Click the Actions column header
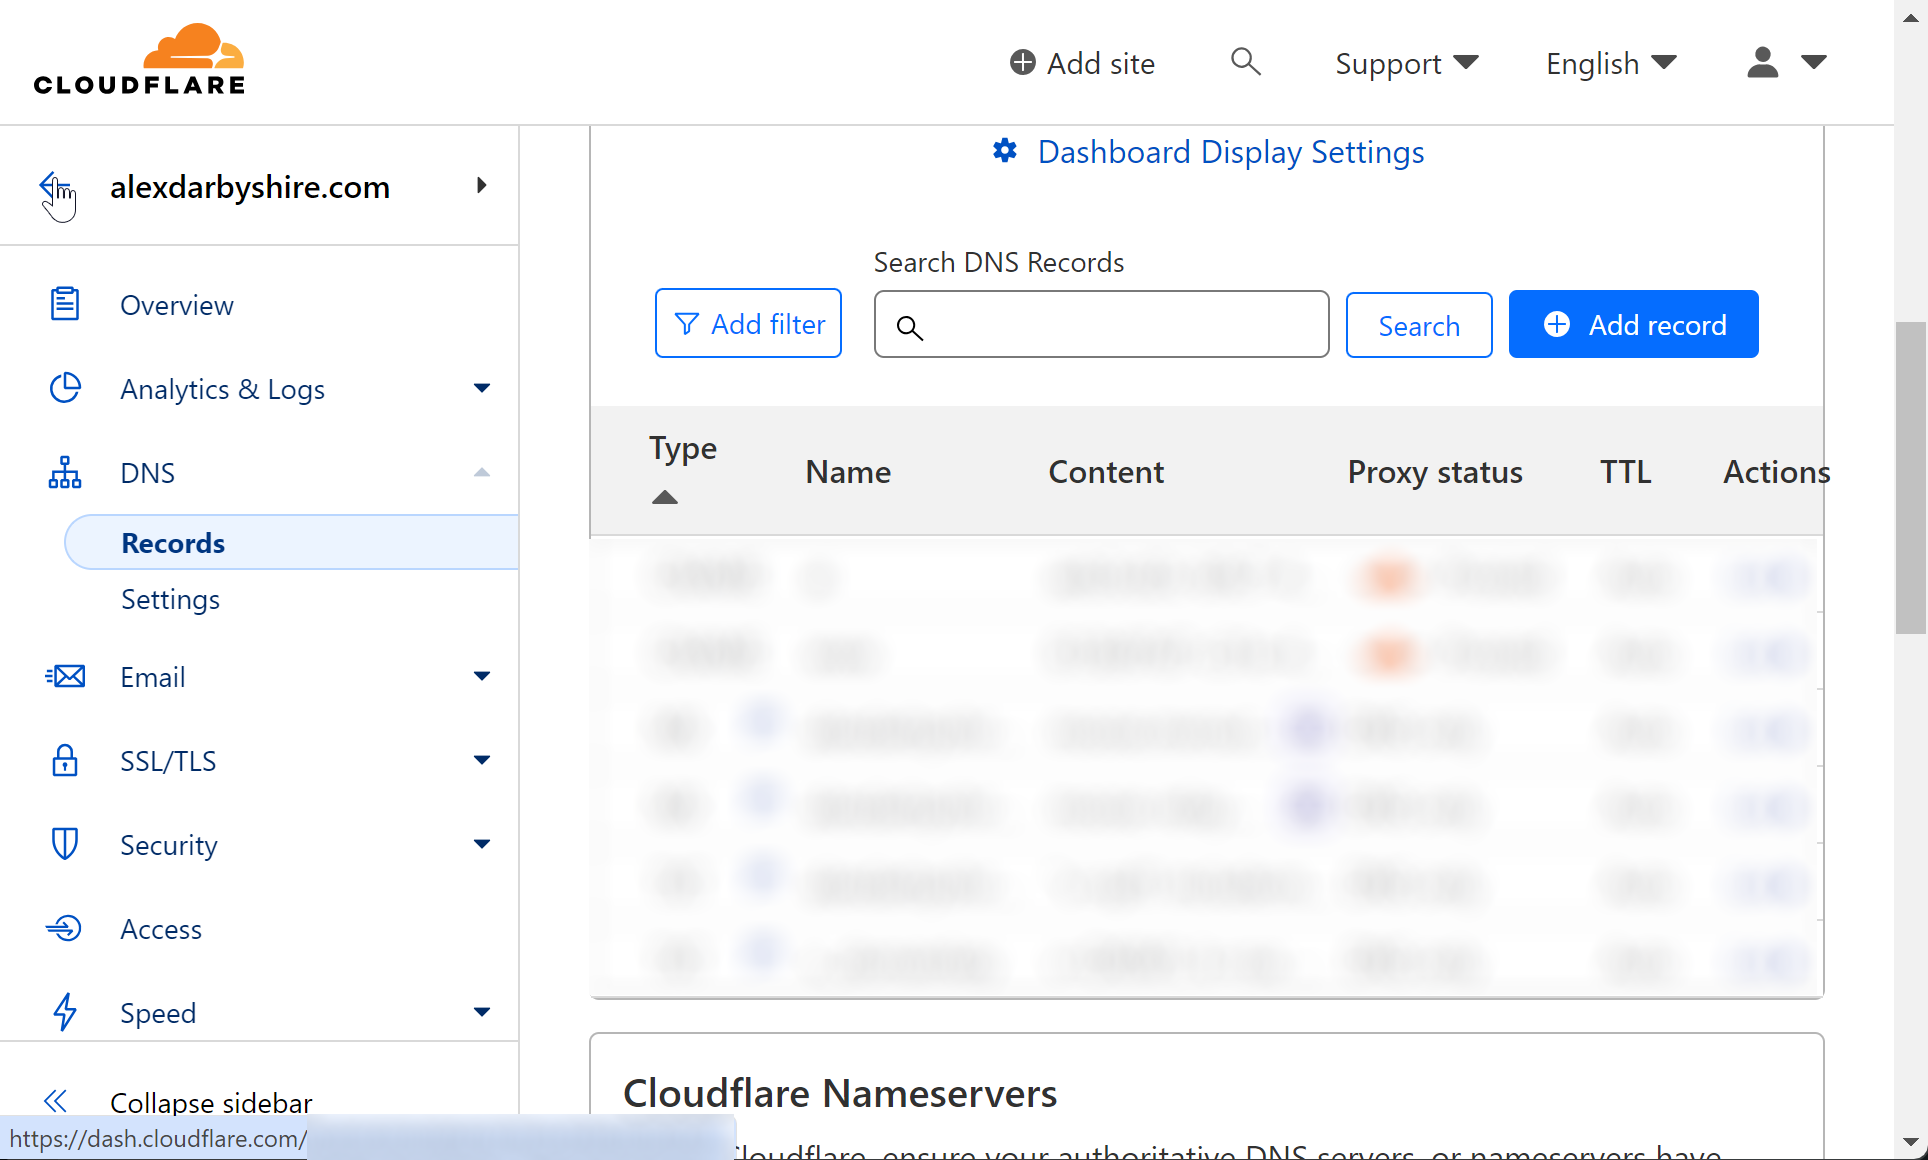 1776,472
